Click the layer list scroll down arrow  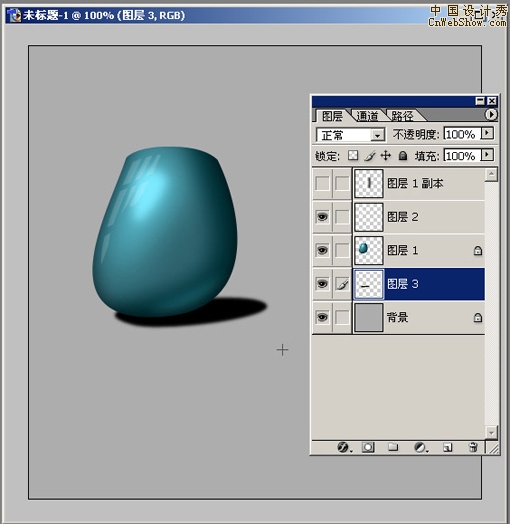pyautogui.click(x=491, y=432)
